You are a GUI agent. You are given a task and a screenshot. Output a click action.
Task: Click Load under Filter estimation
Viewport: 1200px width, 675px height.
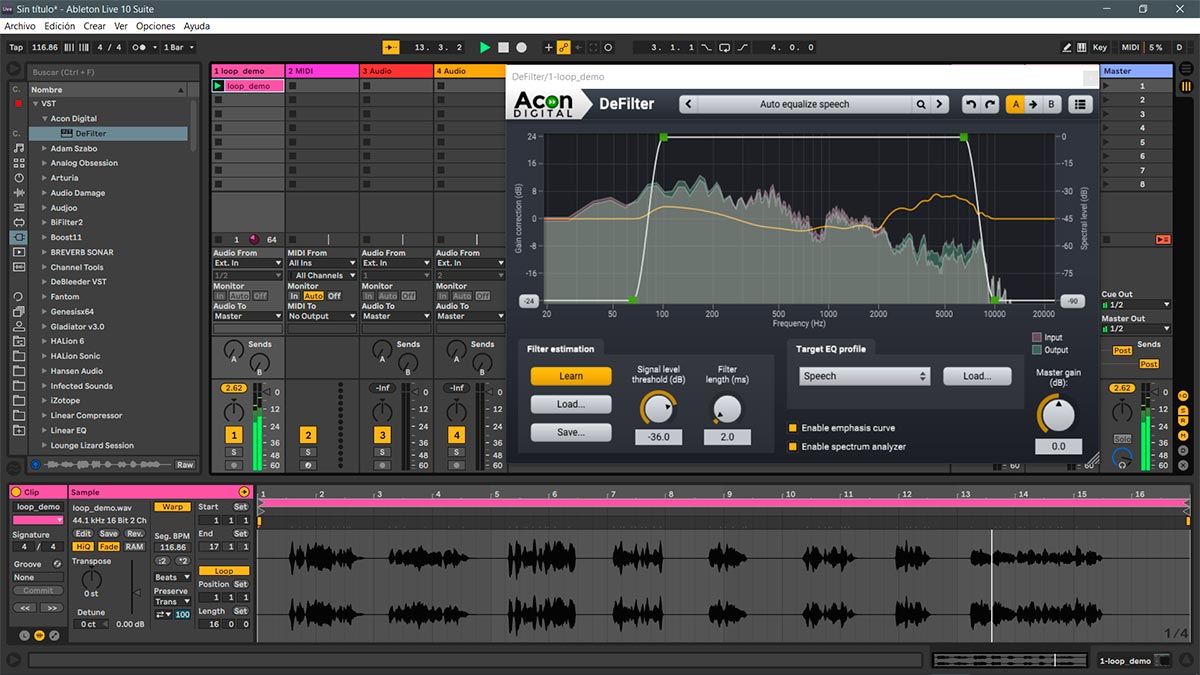coord(571,404)
